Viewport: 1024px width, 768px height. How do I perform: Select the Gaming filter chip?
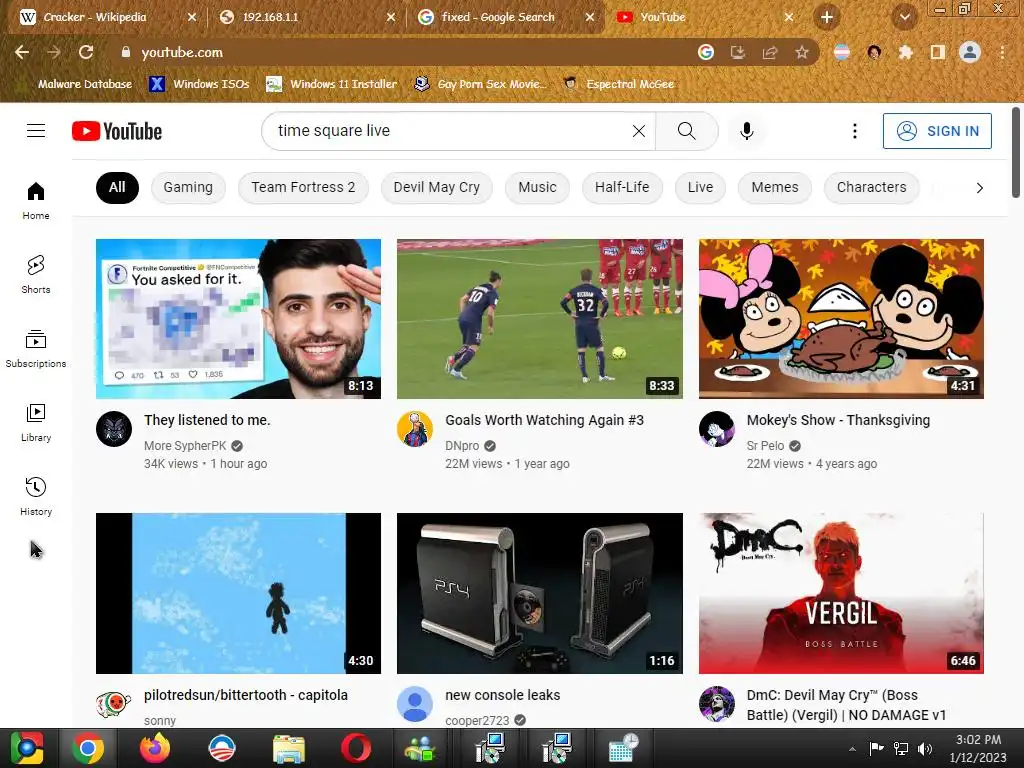point(188,187)
